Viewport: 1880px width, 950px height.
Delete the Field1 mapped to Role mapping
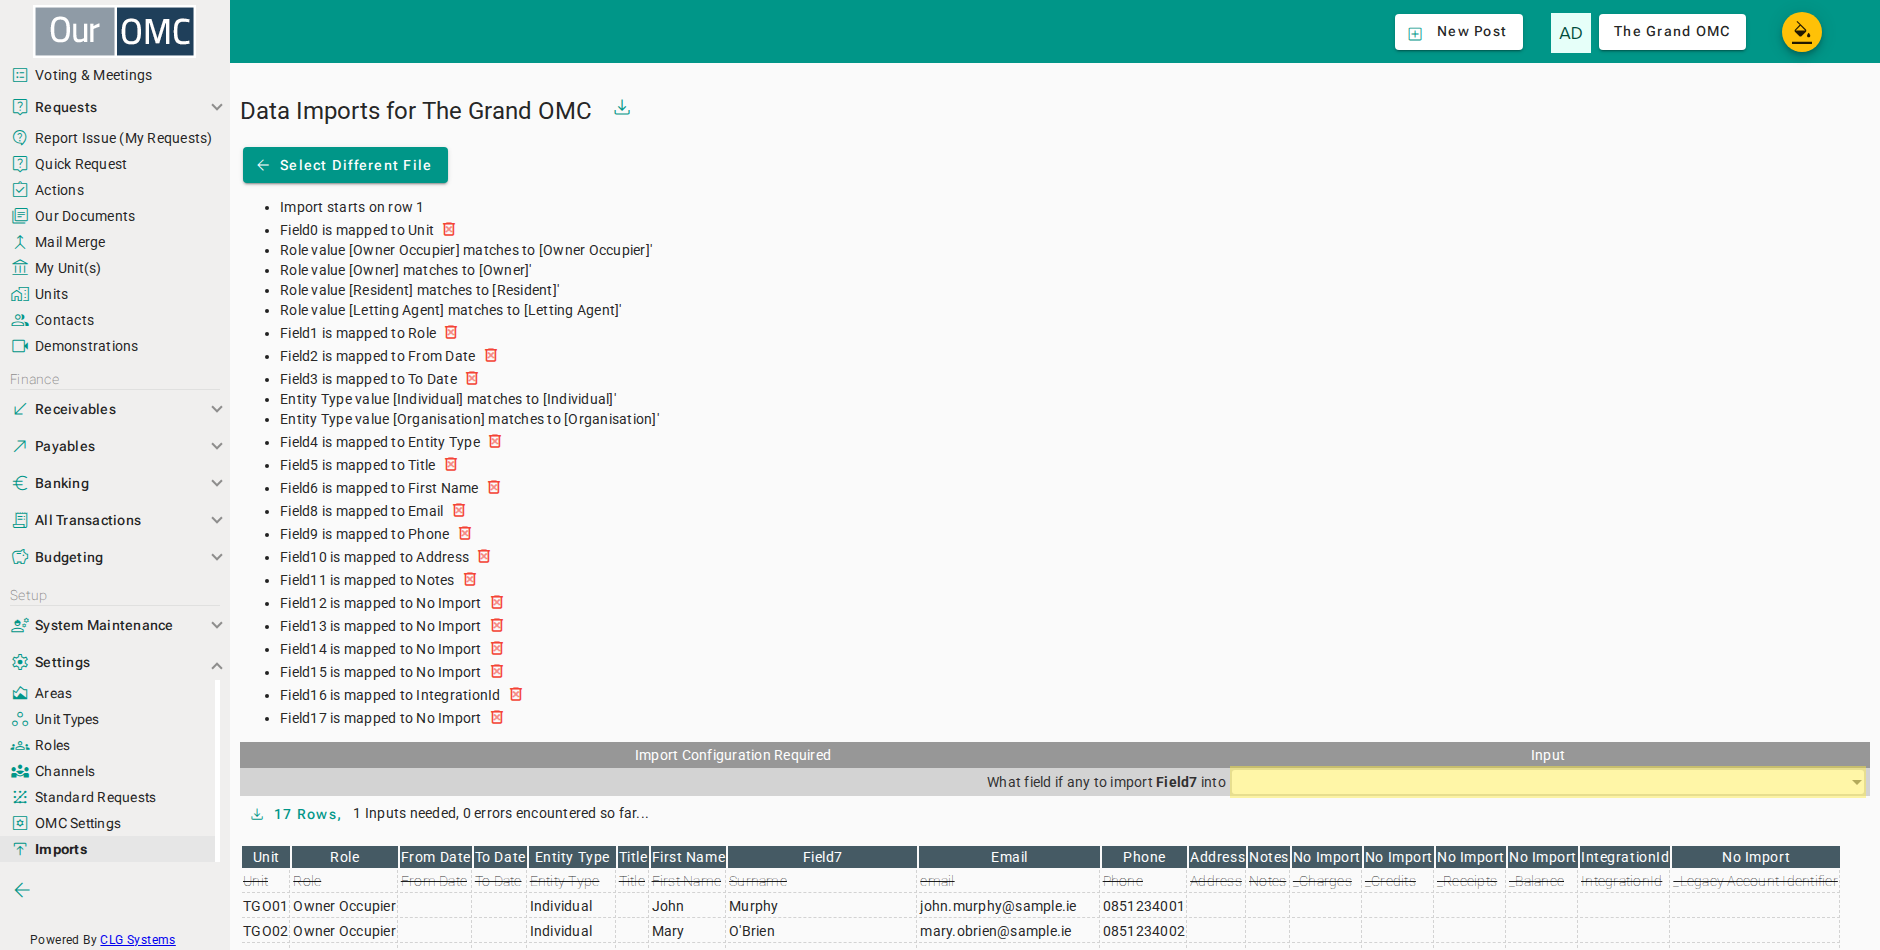pyautogui.click(x=451, y=333)
